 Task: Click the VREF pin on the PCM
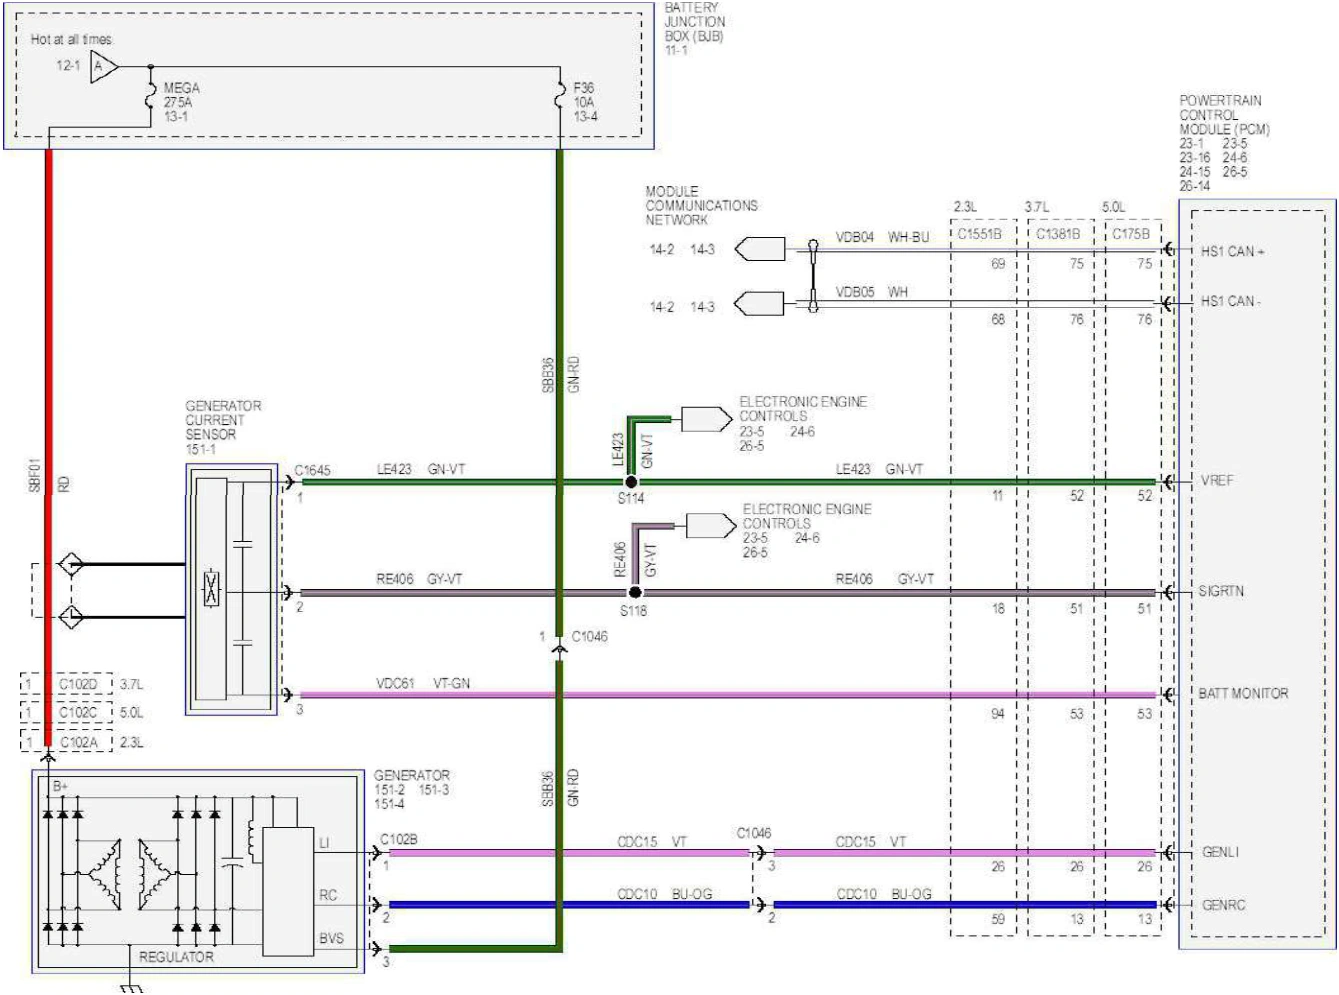pyautogui.click(x=1217, y=481)
